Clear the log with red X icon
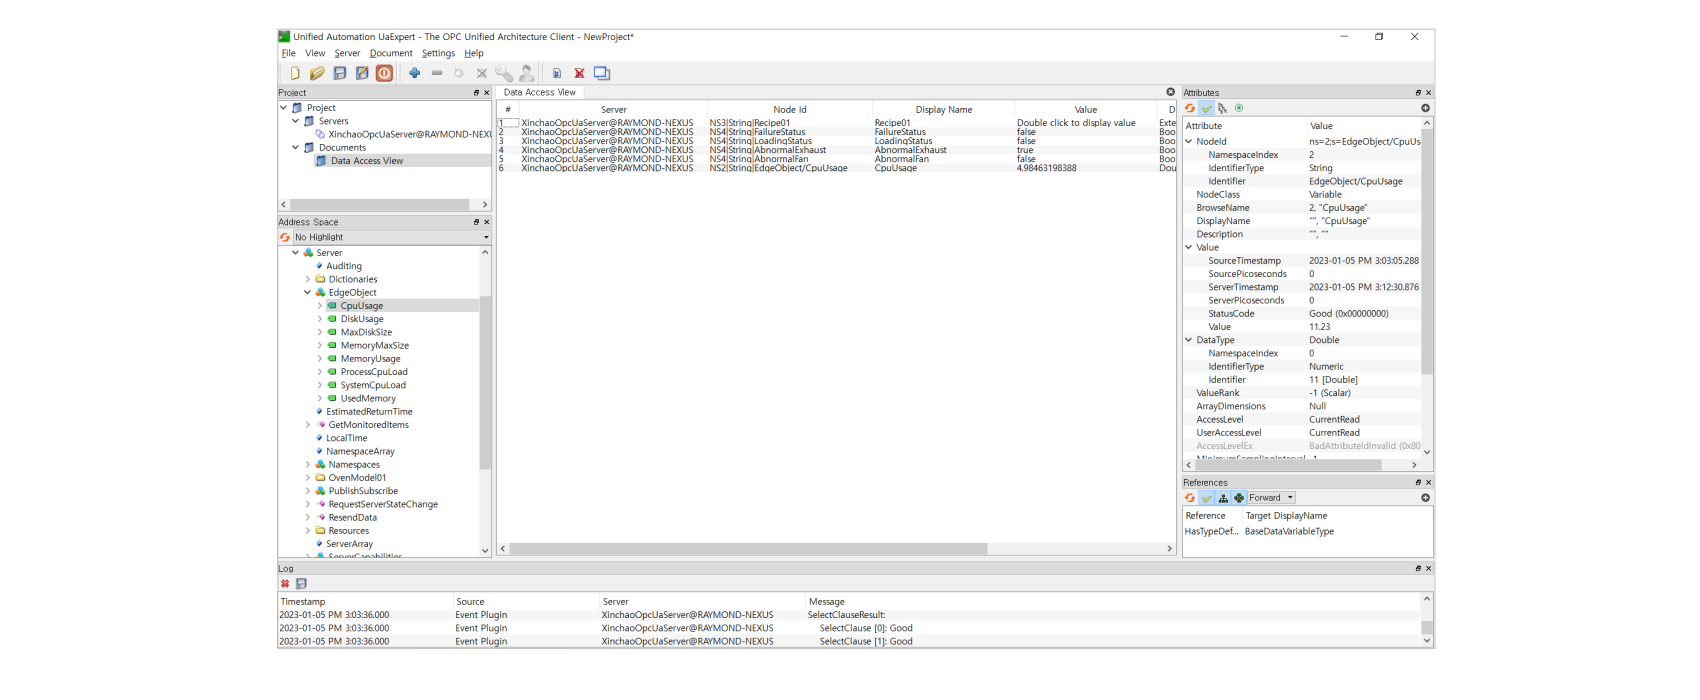Image resolution: width=1700 pixels, height=700 pixels. [285, 584]
